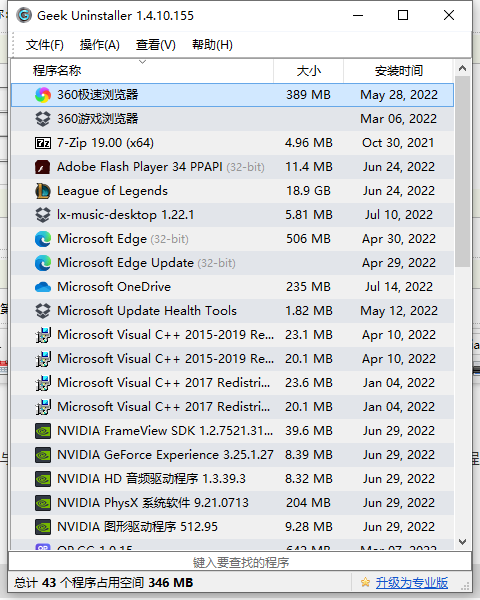This screenshot has height=600, width=480.
Task: Select NVIDIA GeForce Experience 3.25.1.27 text
Action: click(165, 455)
